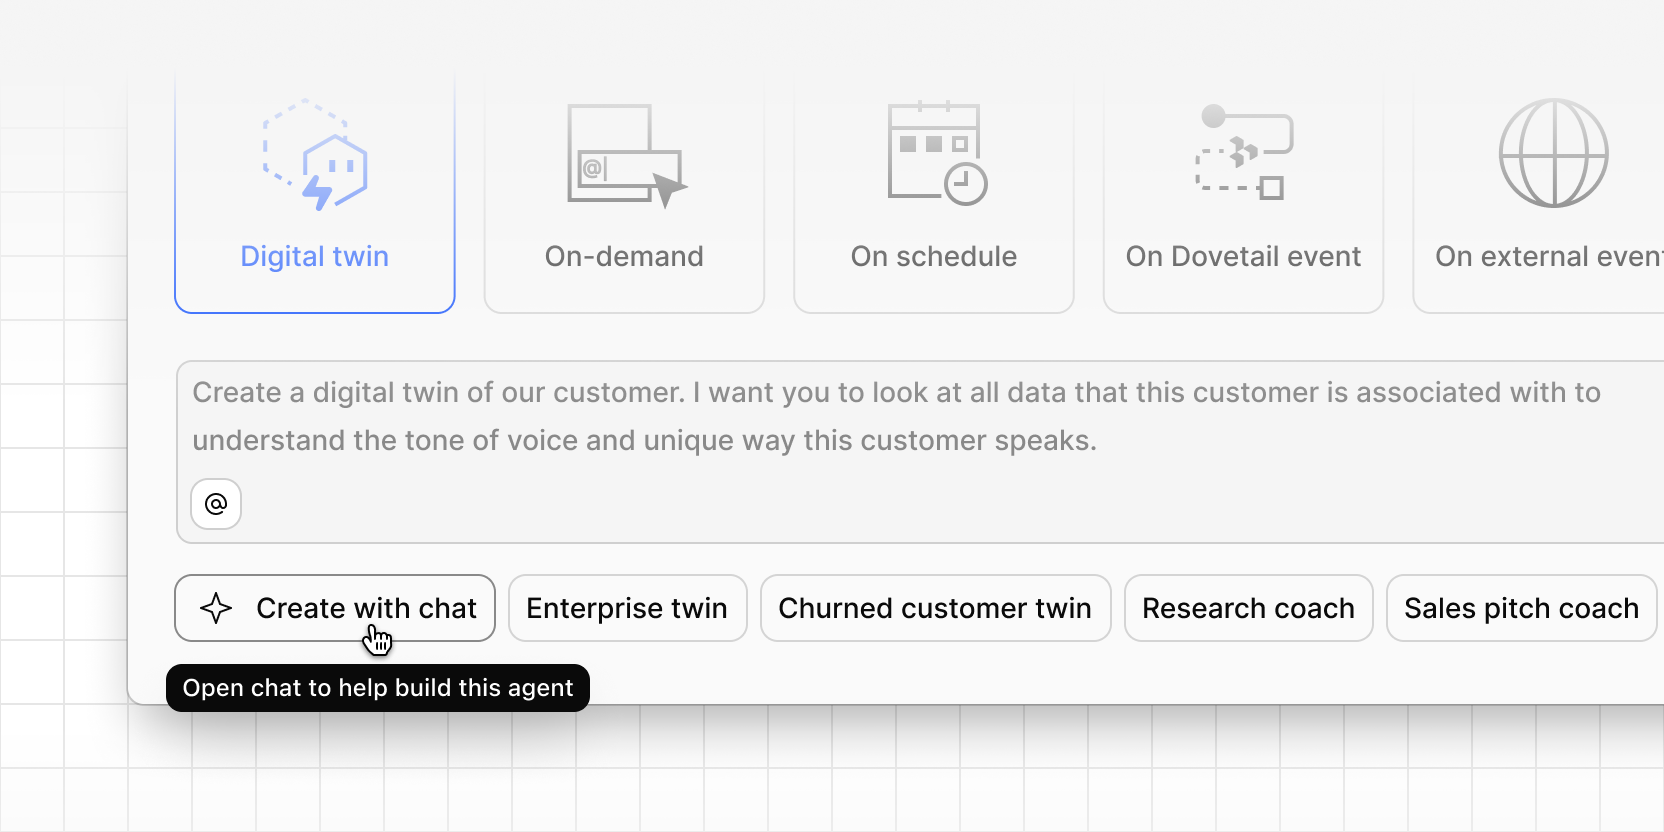Pick the Research coach suggestion

pyautogui.click(x=1249, y=608)
